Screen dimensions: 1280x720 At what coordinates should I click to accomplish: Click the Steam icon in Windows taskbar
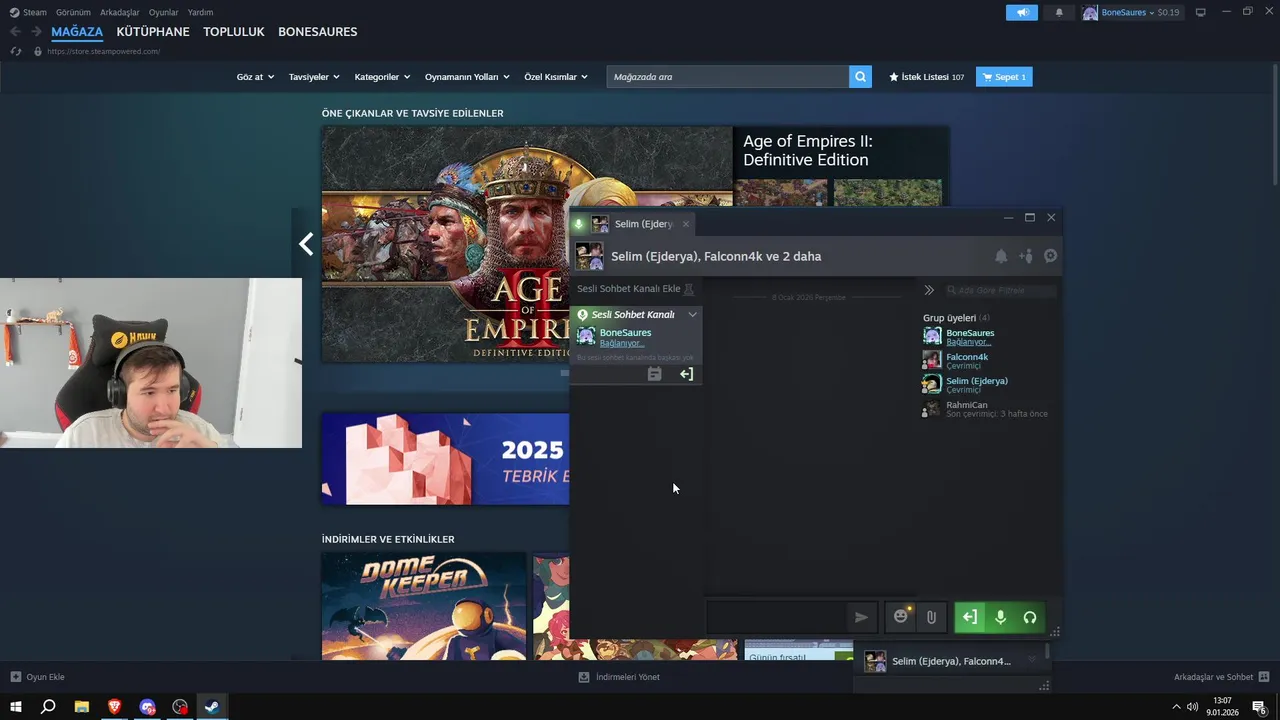tap(212, 706)
